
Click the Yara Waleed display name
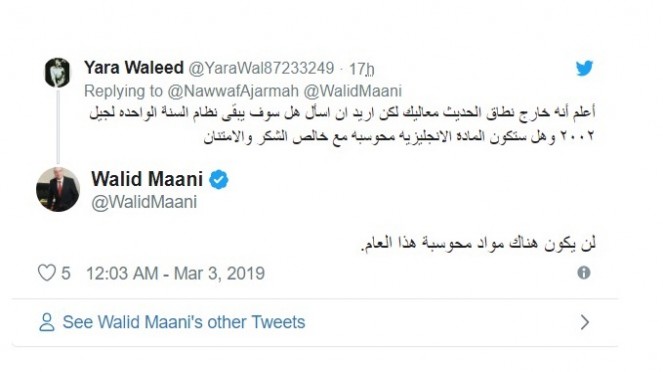pos(134,68)
